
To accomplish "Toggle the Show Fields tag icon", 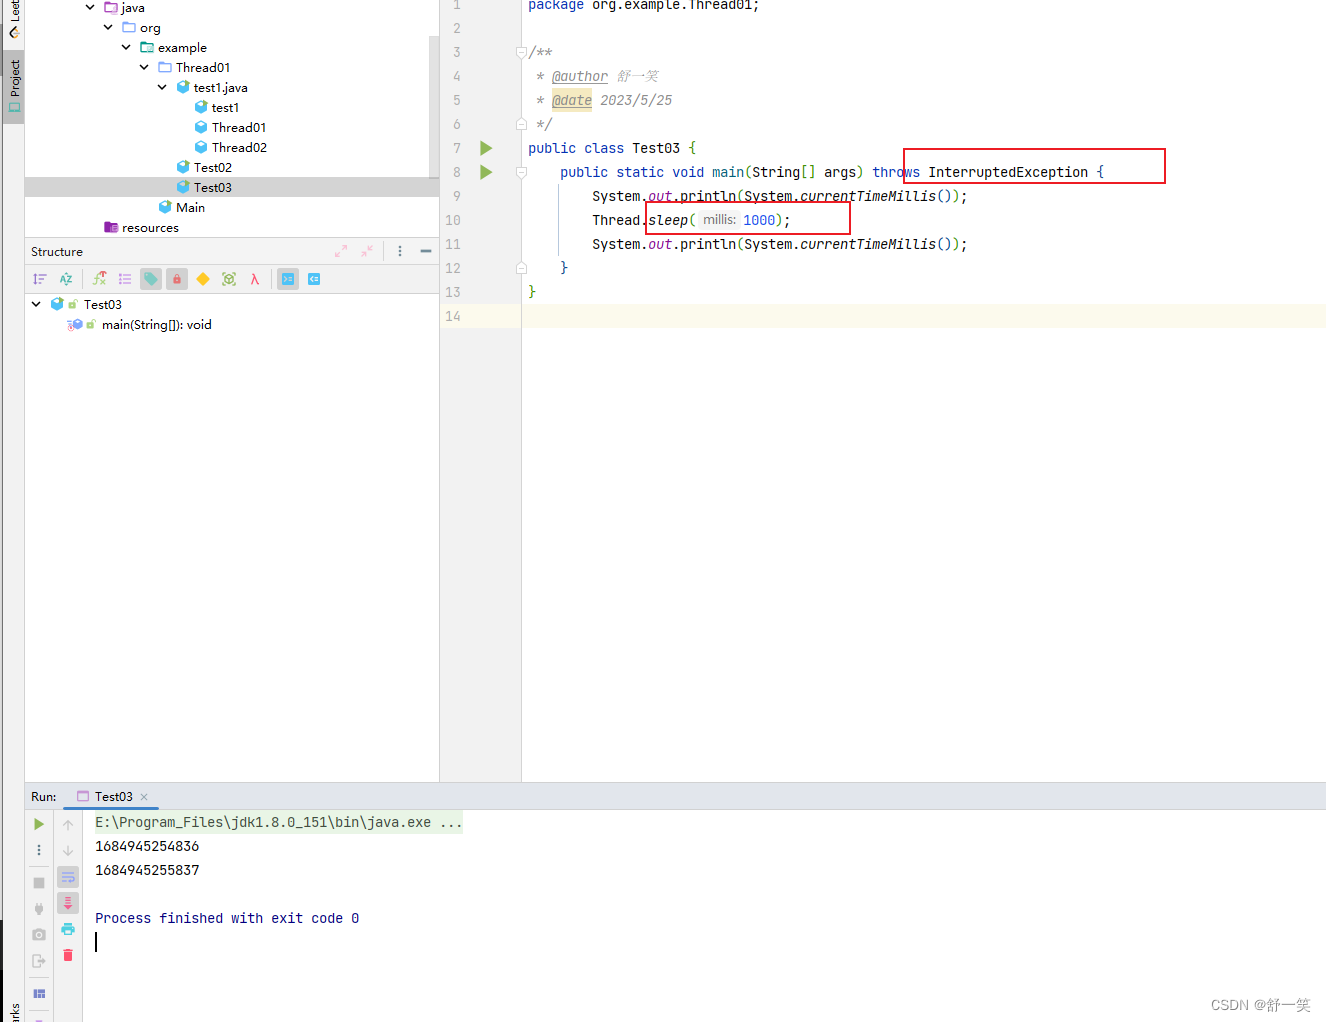I will [151, 279].
